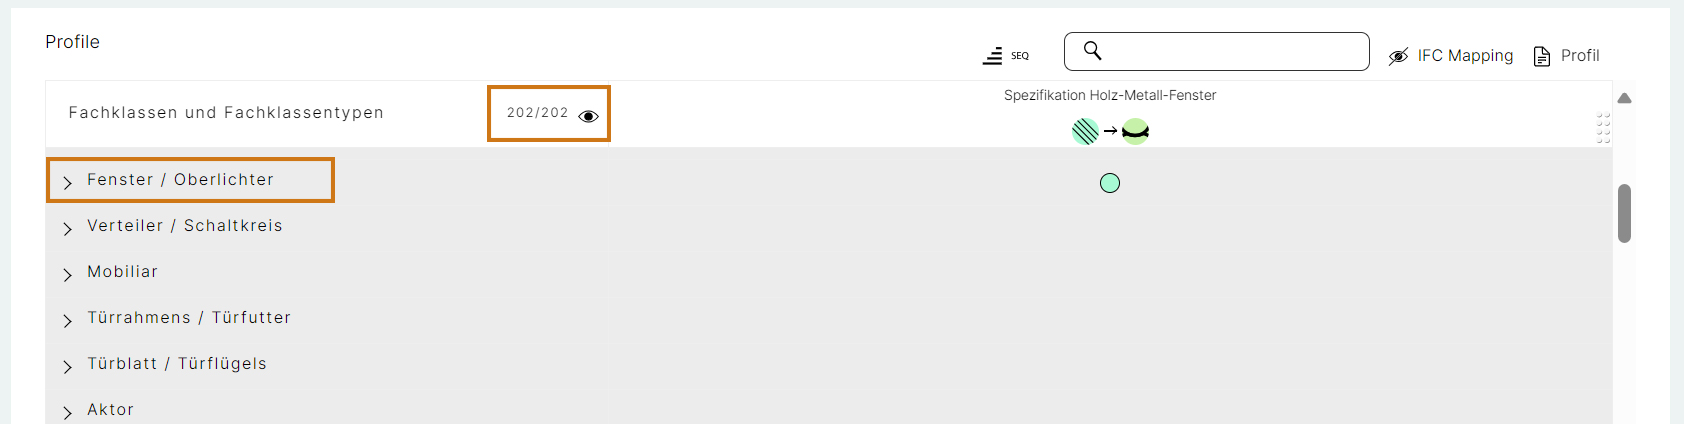Screen dimensions: 1684x424
Task: Click the arrow between mapping circles
Action: 1110,131
